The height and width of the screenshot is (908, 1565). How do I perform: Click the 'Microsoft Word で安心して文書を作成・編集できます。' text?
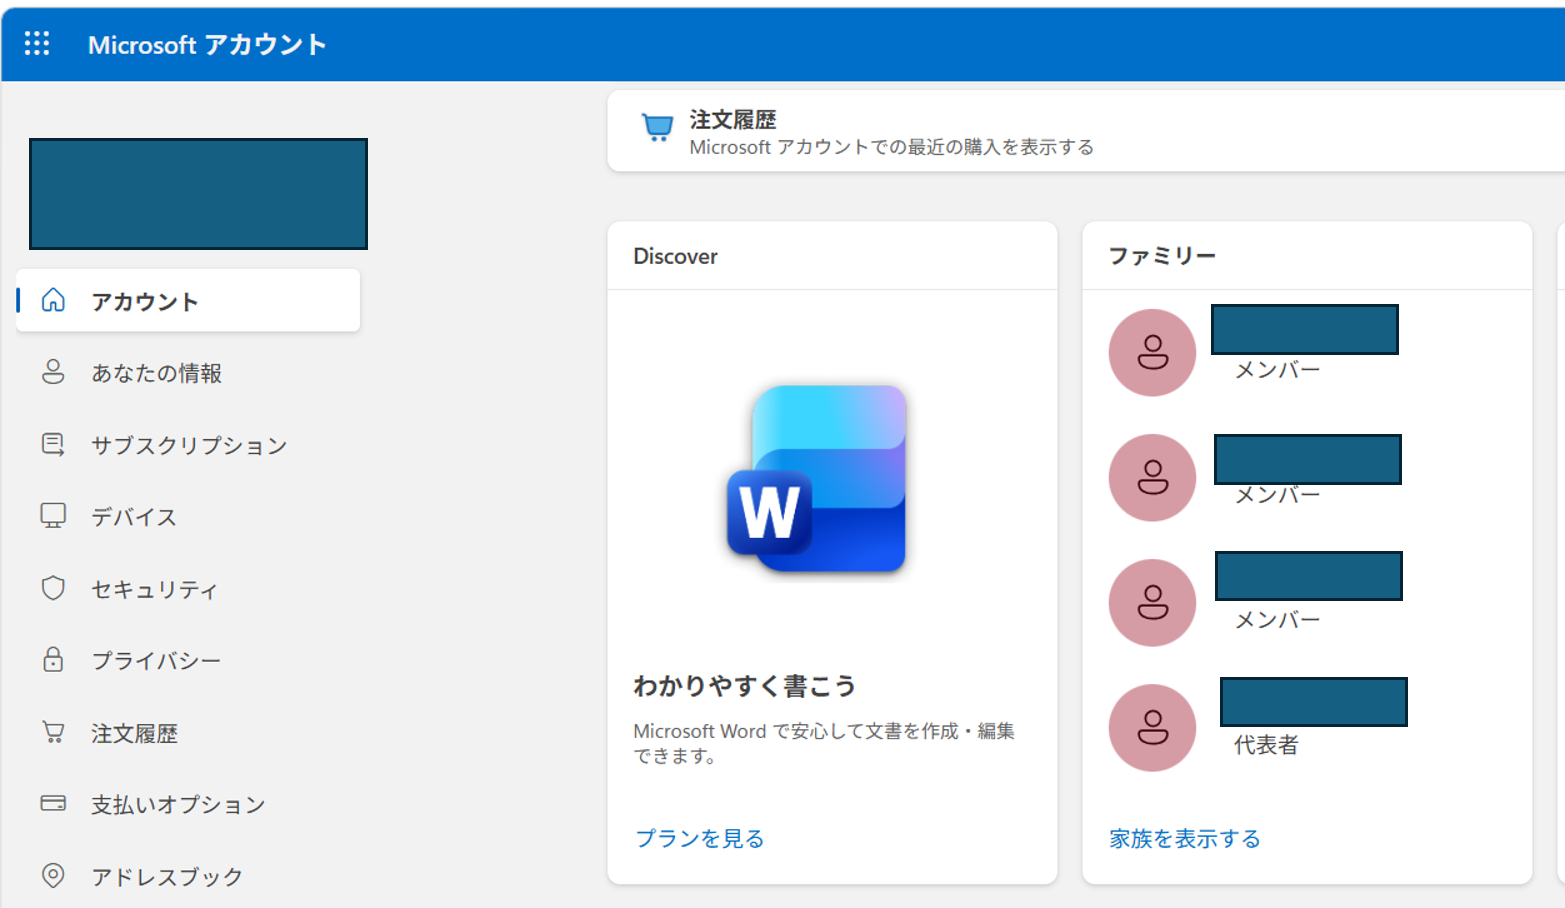824,743
